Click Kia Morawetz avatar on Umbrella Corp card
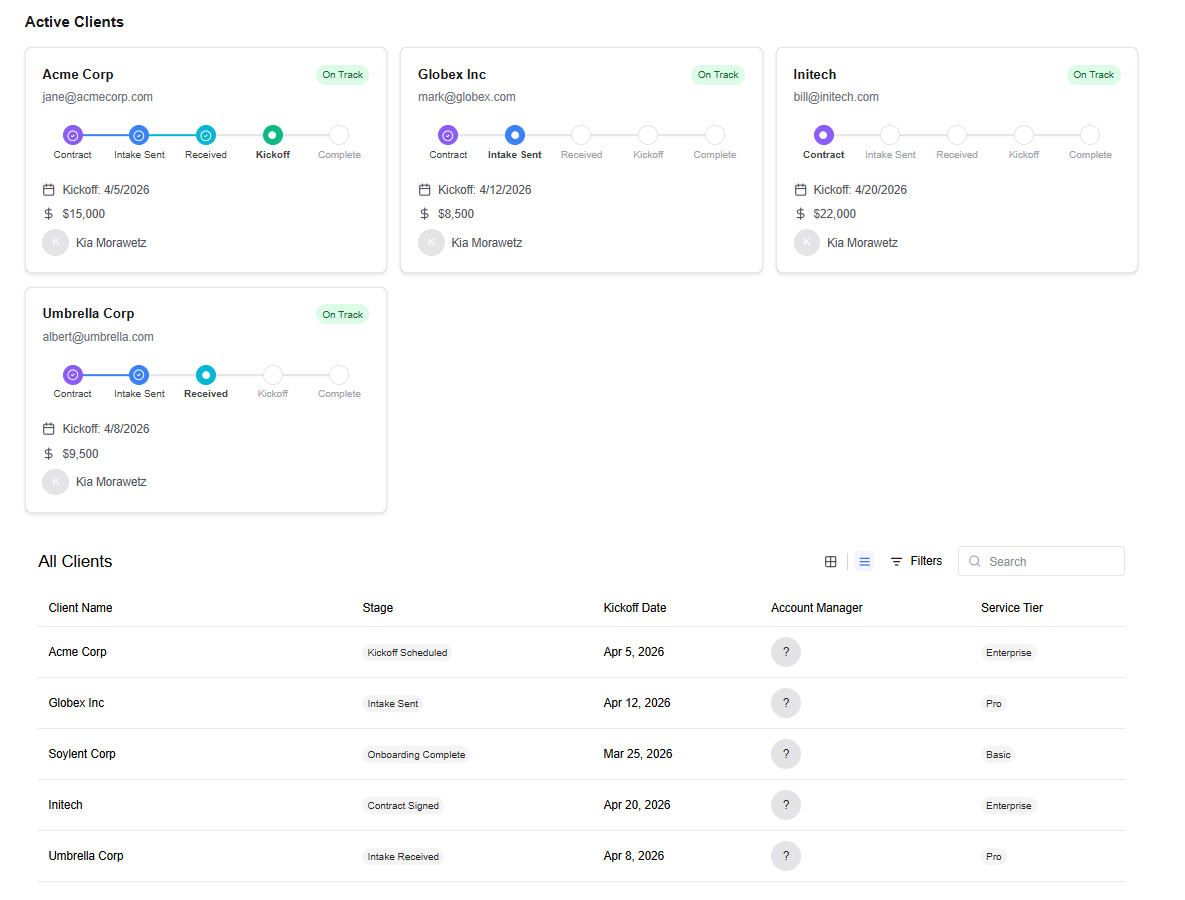The width and height of the screenshot is (1185, 900). pos(55,481)
